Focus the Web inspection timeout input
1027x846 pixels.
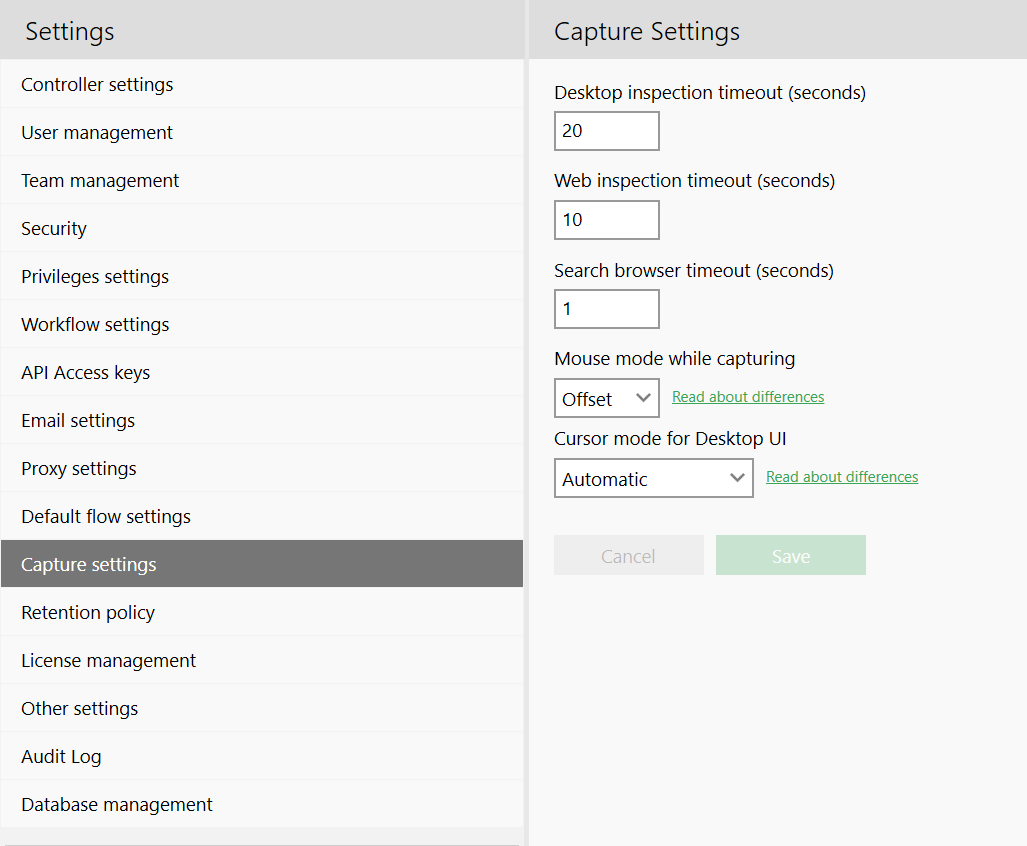tap(606, 220)
